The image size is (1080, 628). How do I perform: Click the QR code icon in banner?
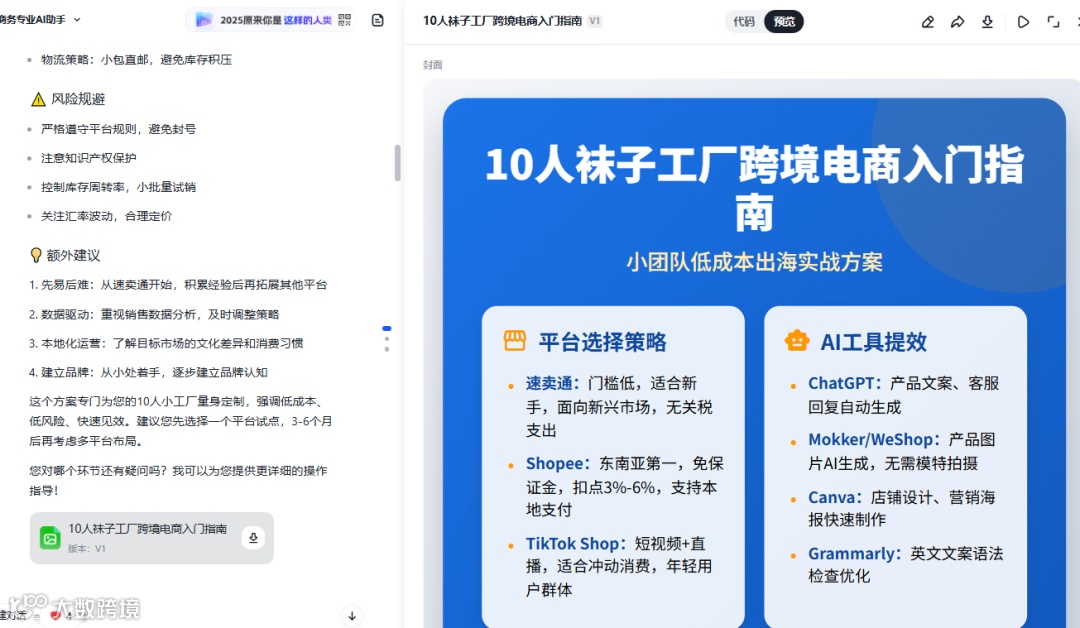coord(345,20)
